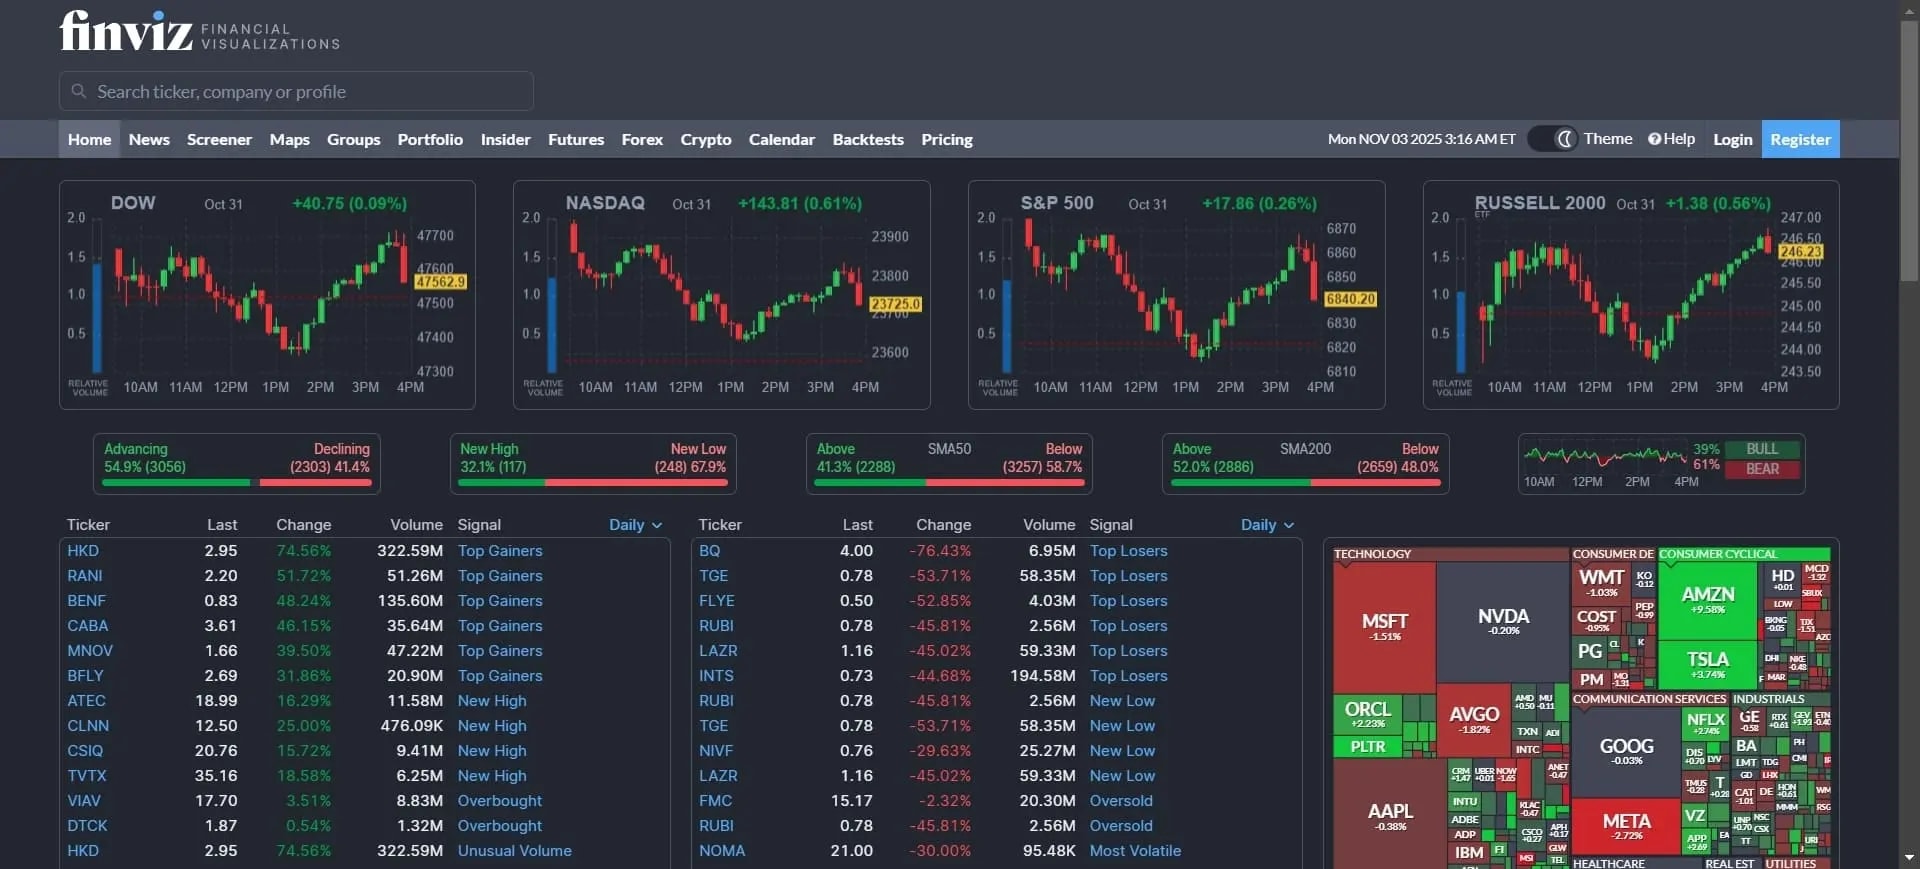The image size is (1920, 869).
Task: View the Pricing page
Action: click(x=947, y=139)
